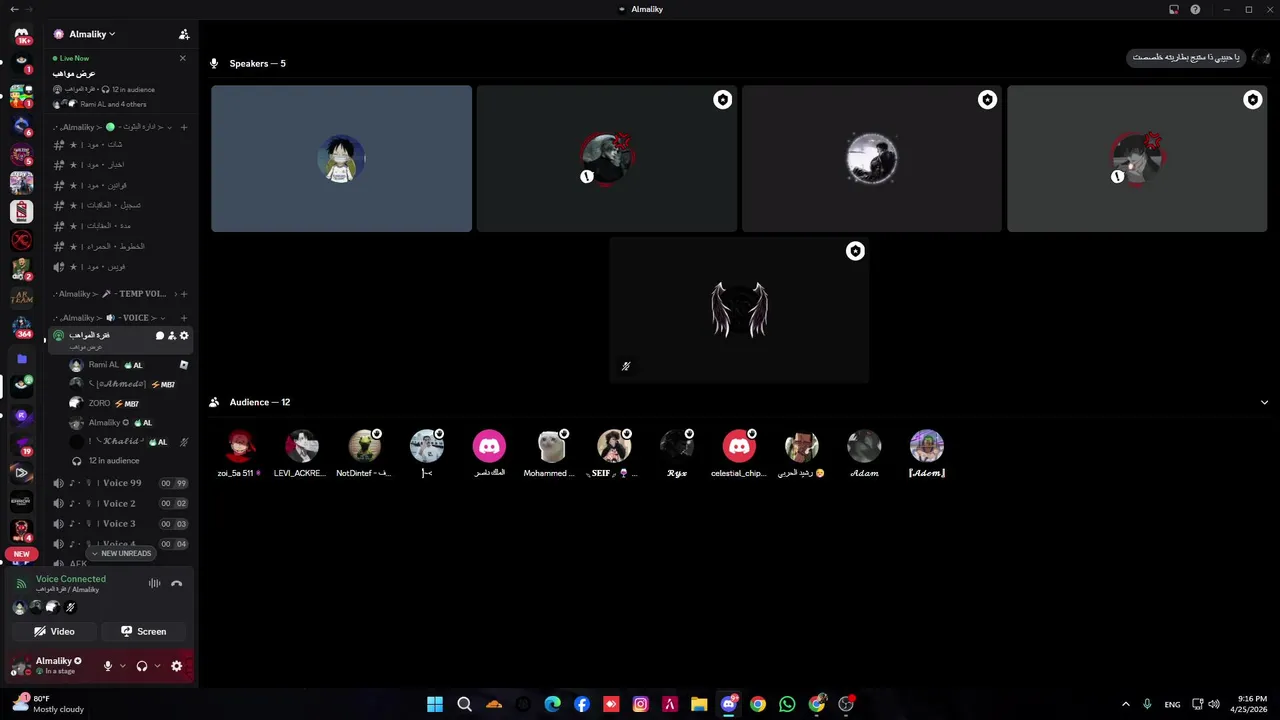Show hidden system tray icons arrow
This screenshot has width=1280, height=720.
1125,704
